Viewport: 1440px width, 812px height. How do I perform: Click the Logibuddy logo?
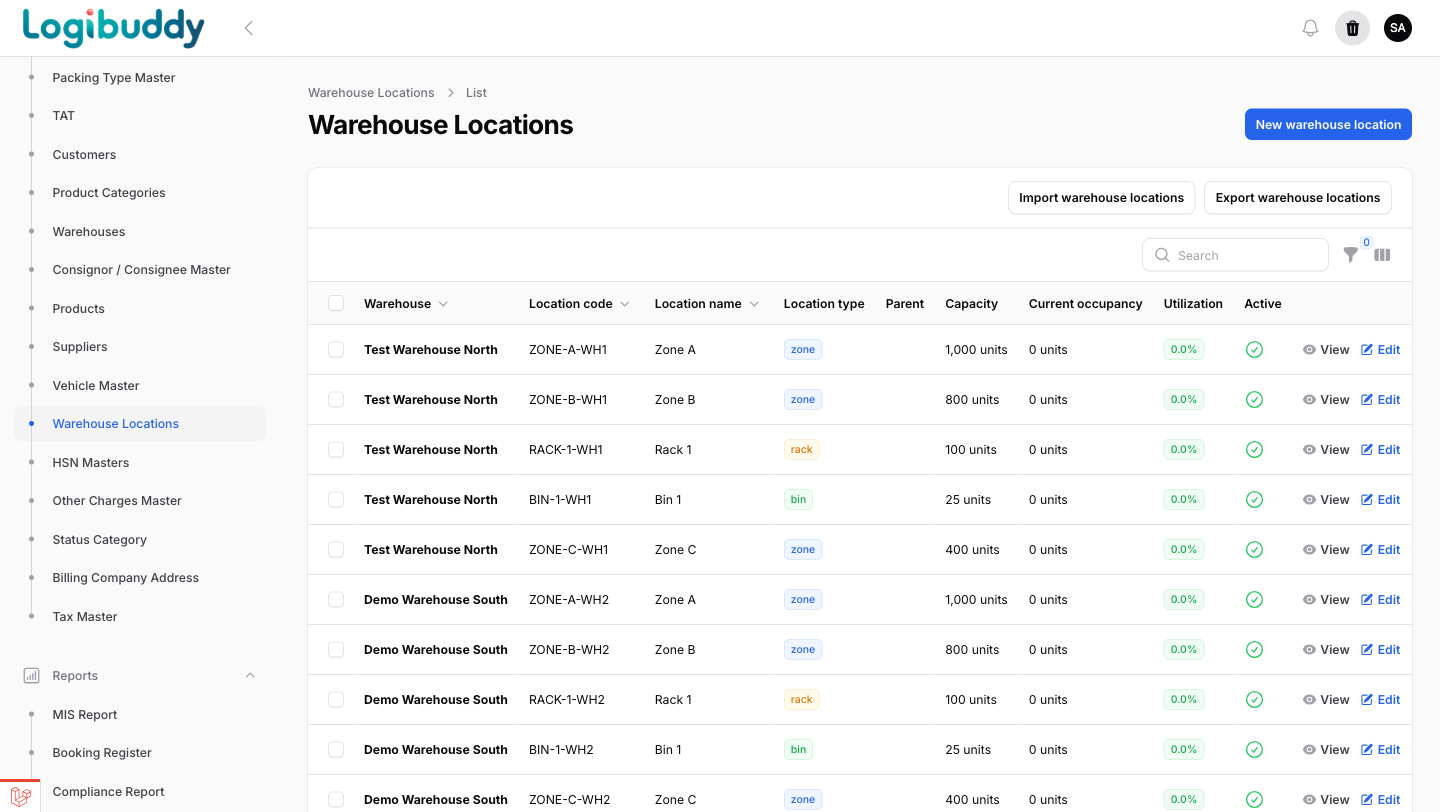coord(113,28)
